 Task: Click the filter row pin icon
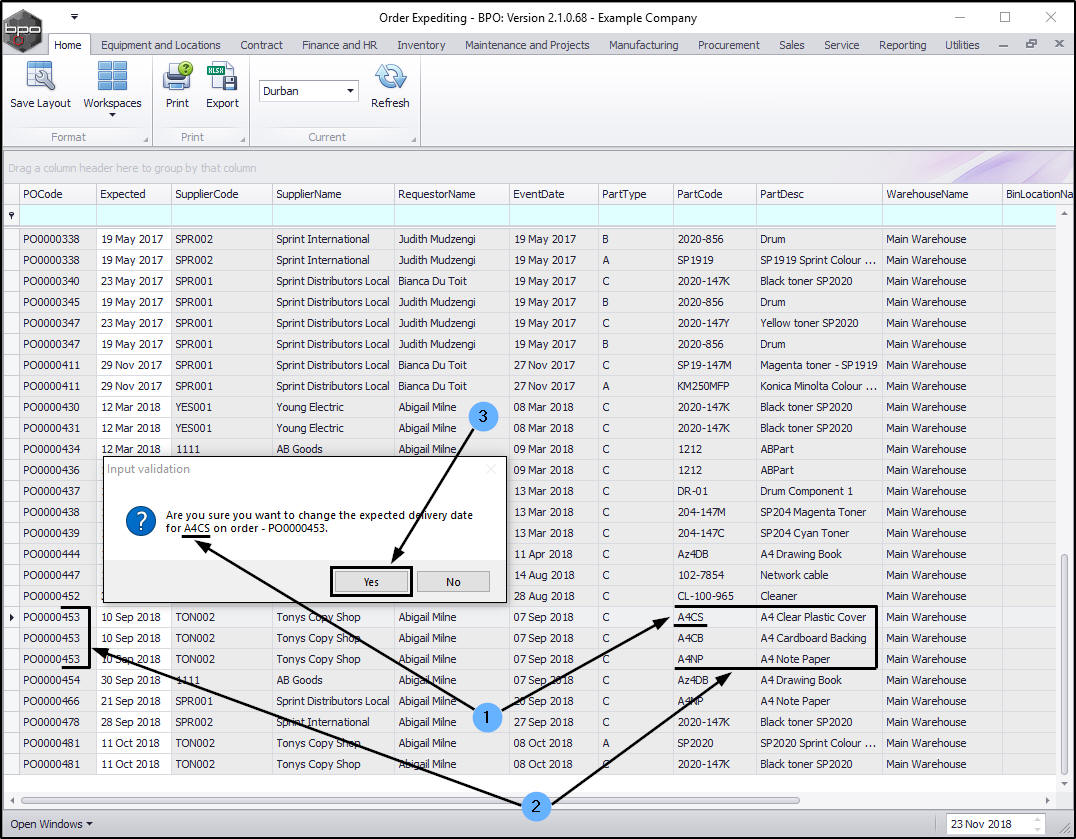coord(11,215)
